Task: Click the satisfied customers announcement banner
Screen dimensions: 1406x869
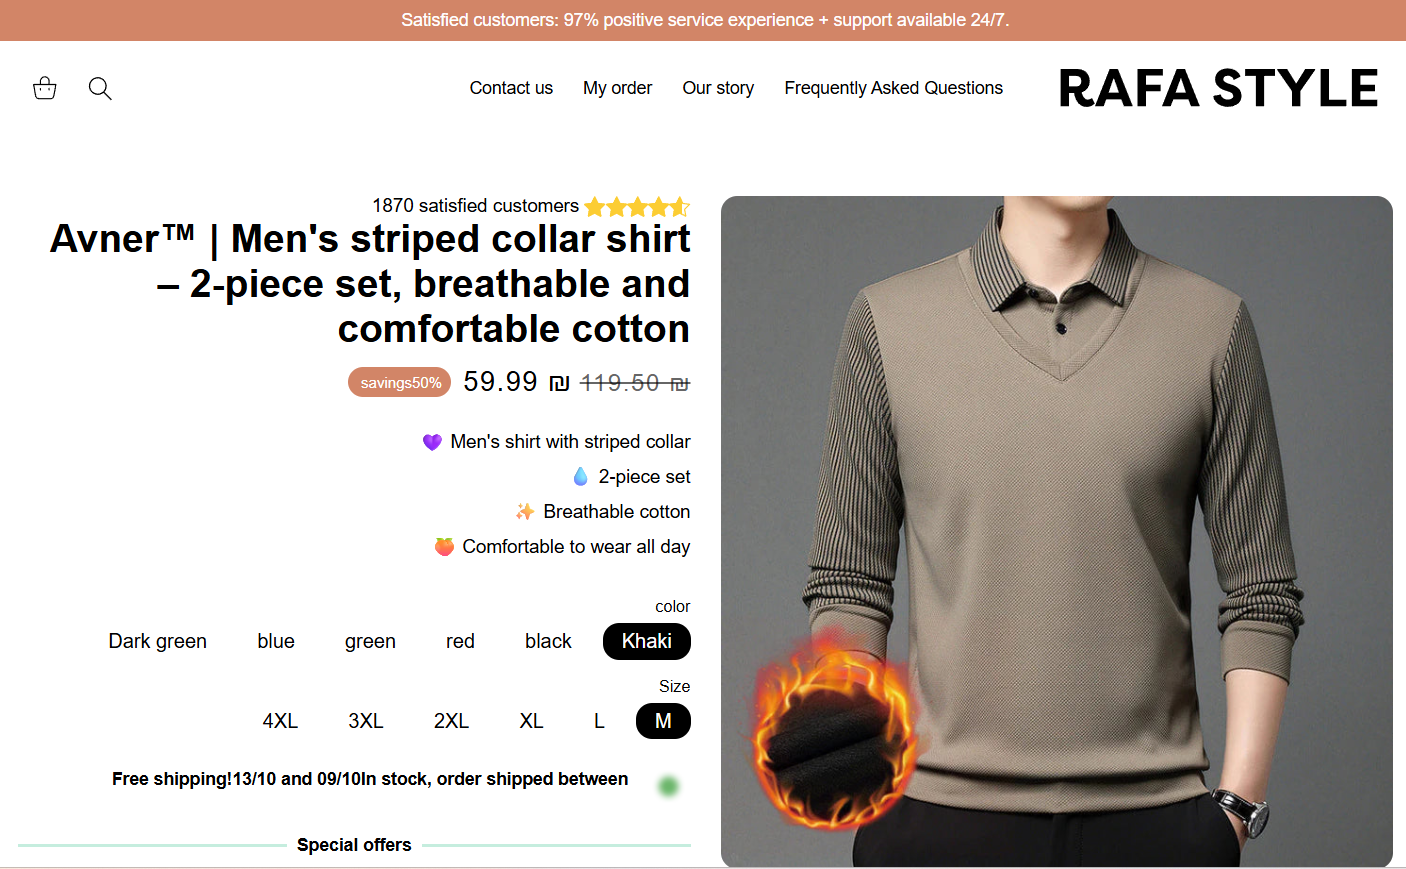Action: 703,20
